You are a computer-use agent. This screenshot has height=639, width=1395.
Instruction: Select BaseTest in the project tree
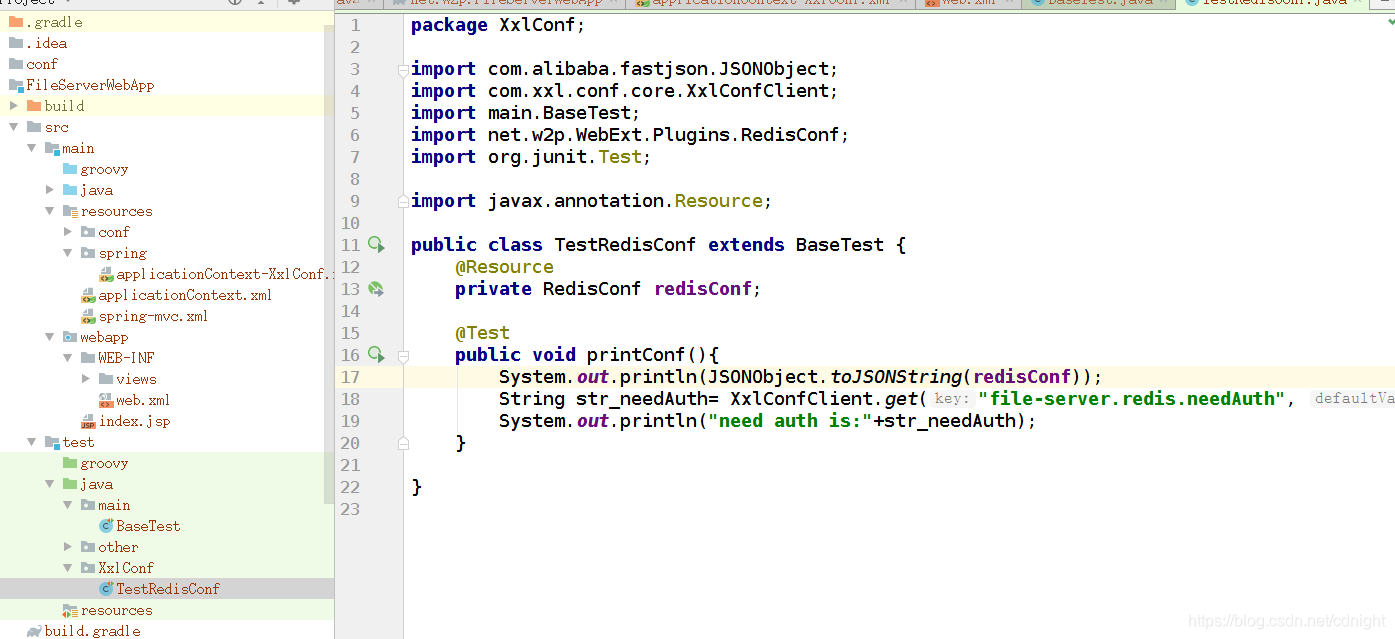[x=148, y=526]
